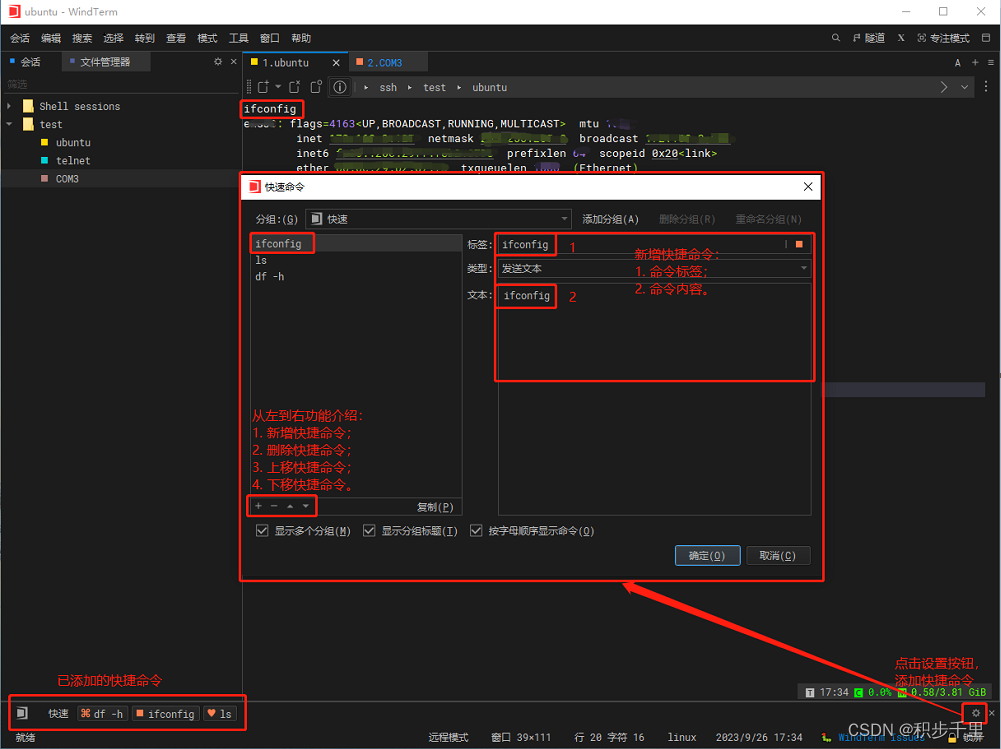Close the quick command bar
This screenshot has height=749, width=1001.
(991, 713)
